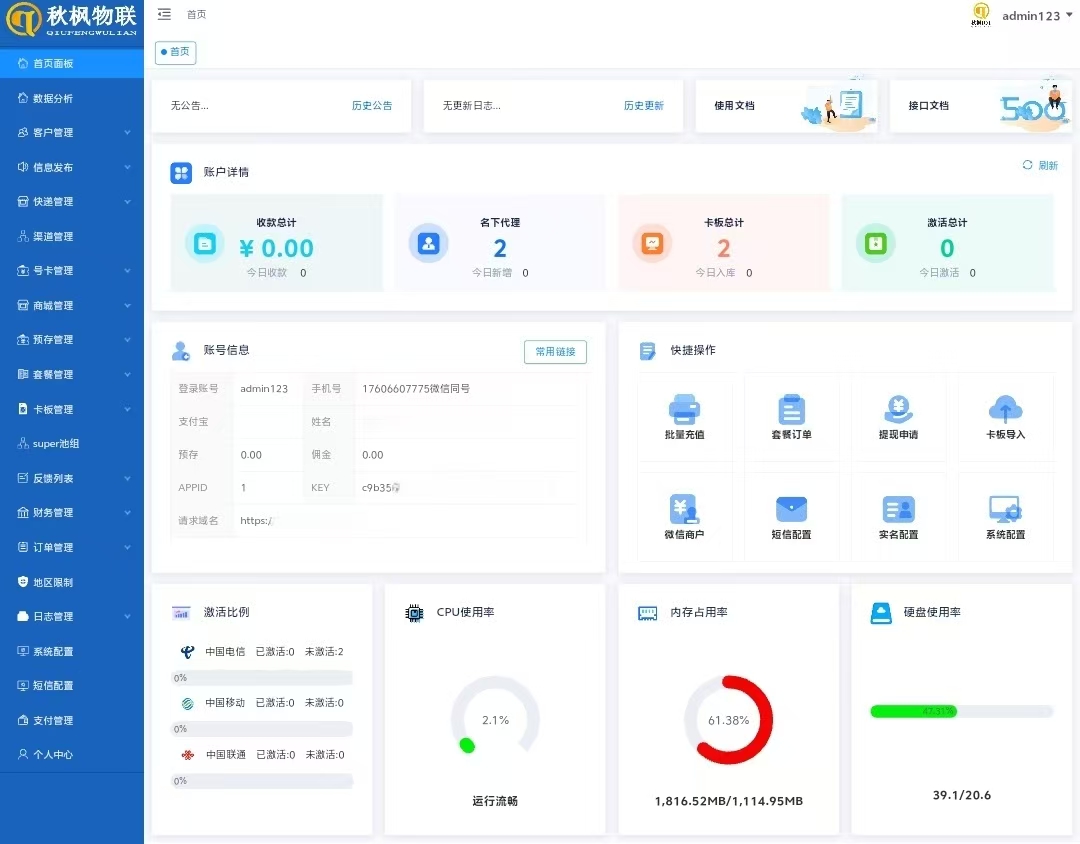Click the 系统配置 monitor icon

(1005, 509)
